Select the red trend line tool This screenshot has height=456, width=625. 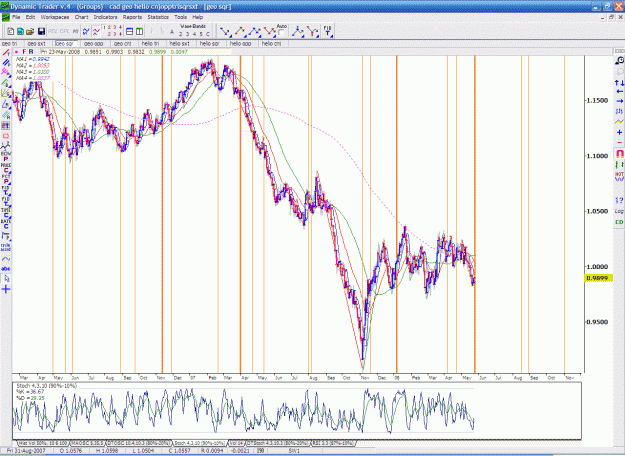point(6,53)
